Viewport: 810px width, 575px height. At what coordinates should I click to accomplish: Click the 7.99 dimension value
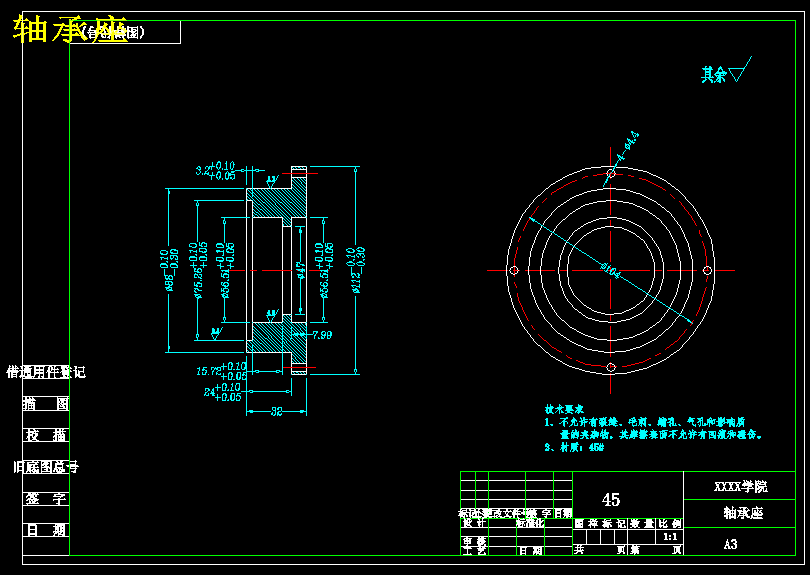point(322,335)
